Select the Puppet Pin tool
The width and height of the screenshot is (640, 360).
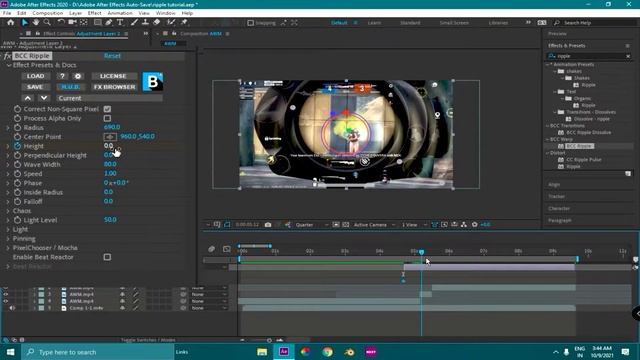[184, 22]
